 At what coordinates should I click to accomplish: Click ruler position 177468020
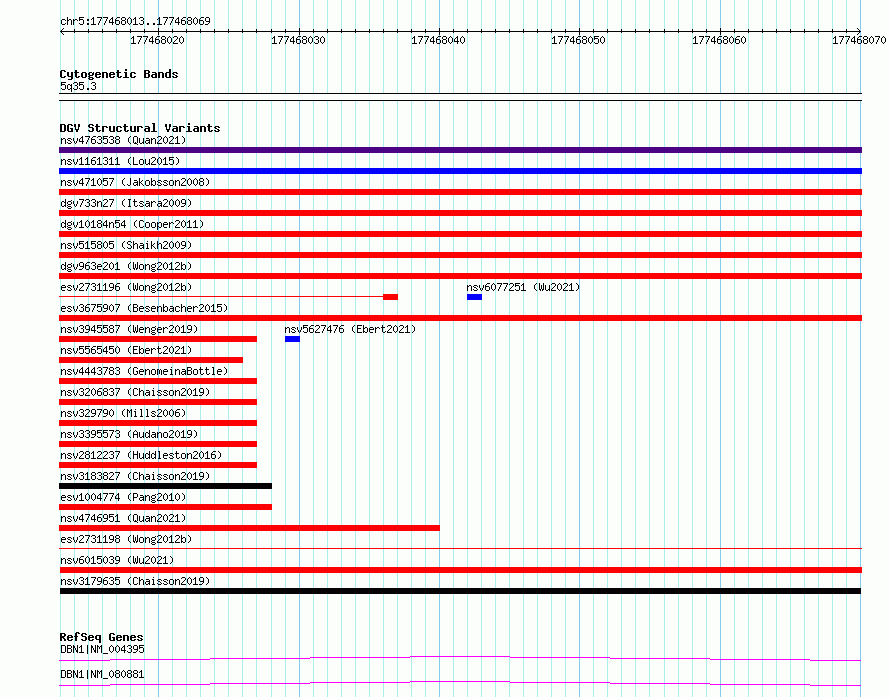click(x=157, y=40)
